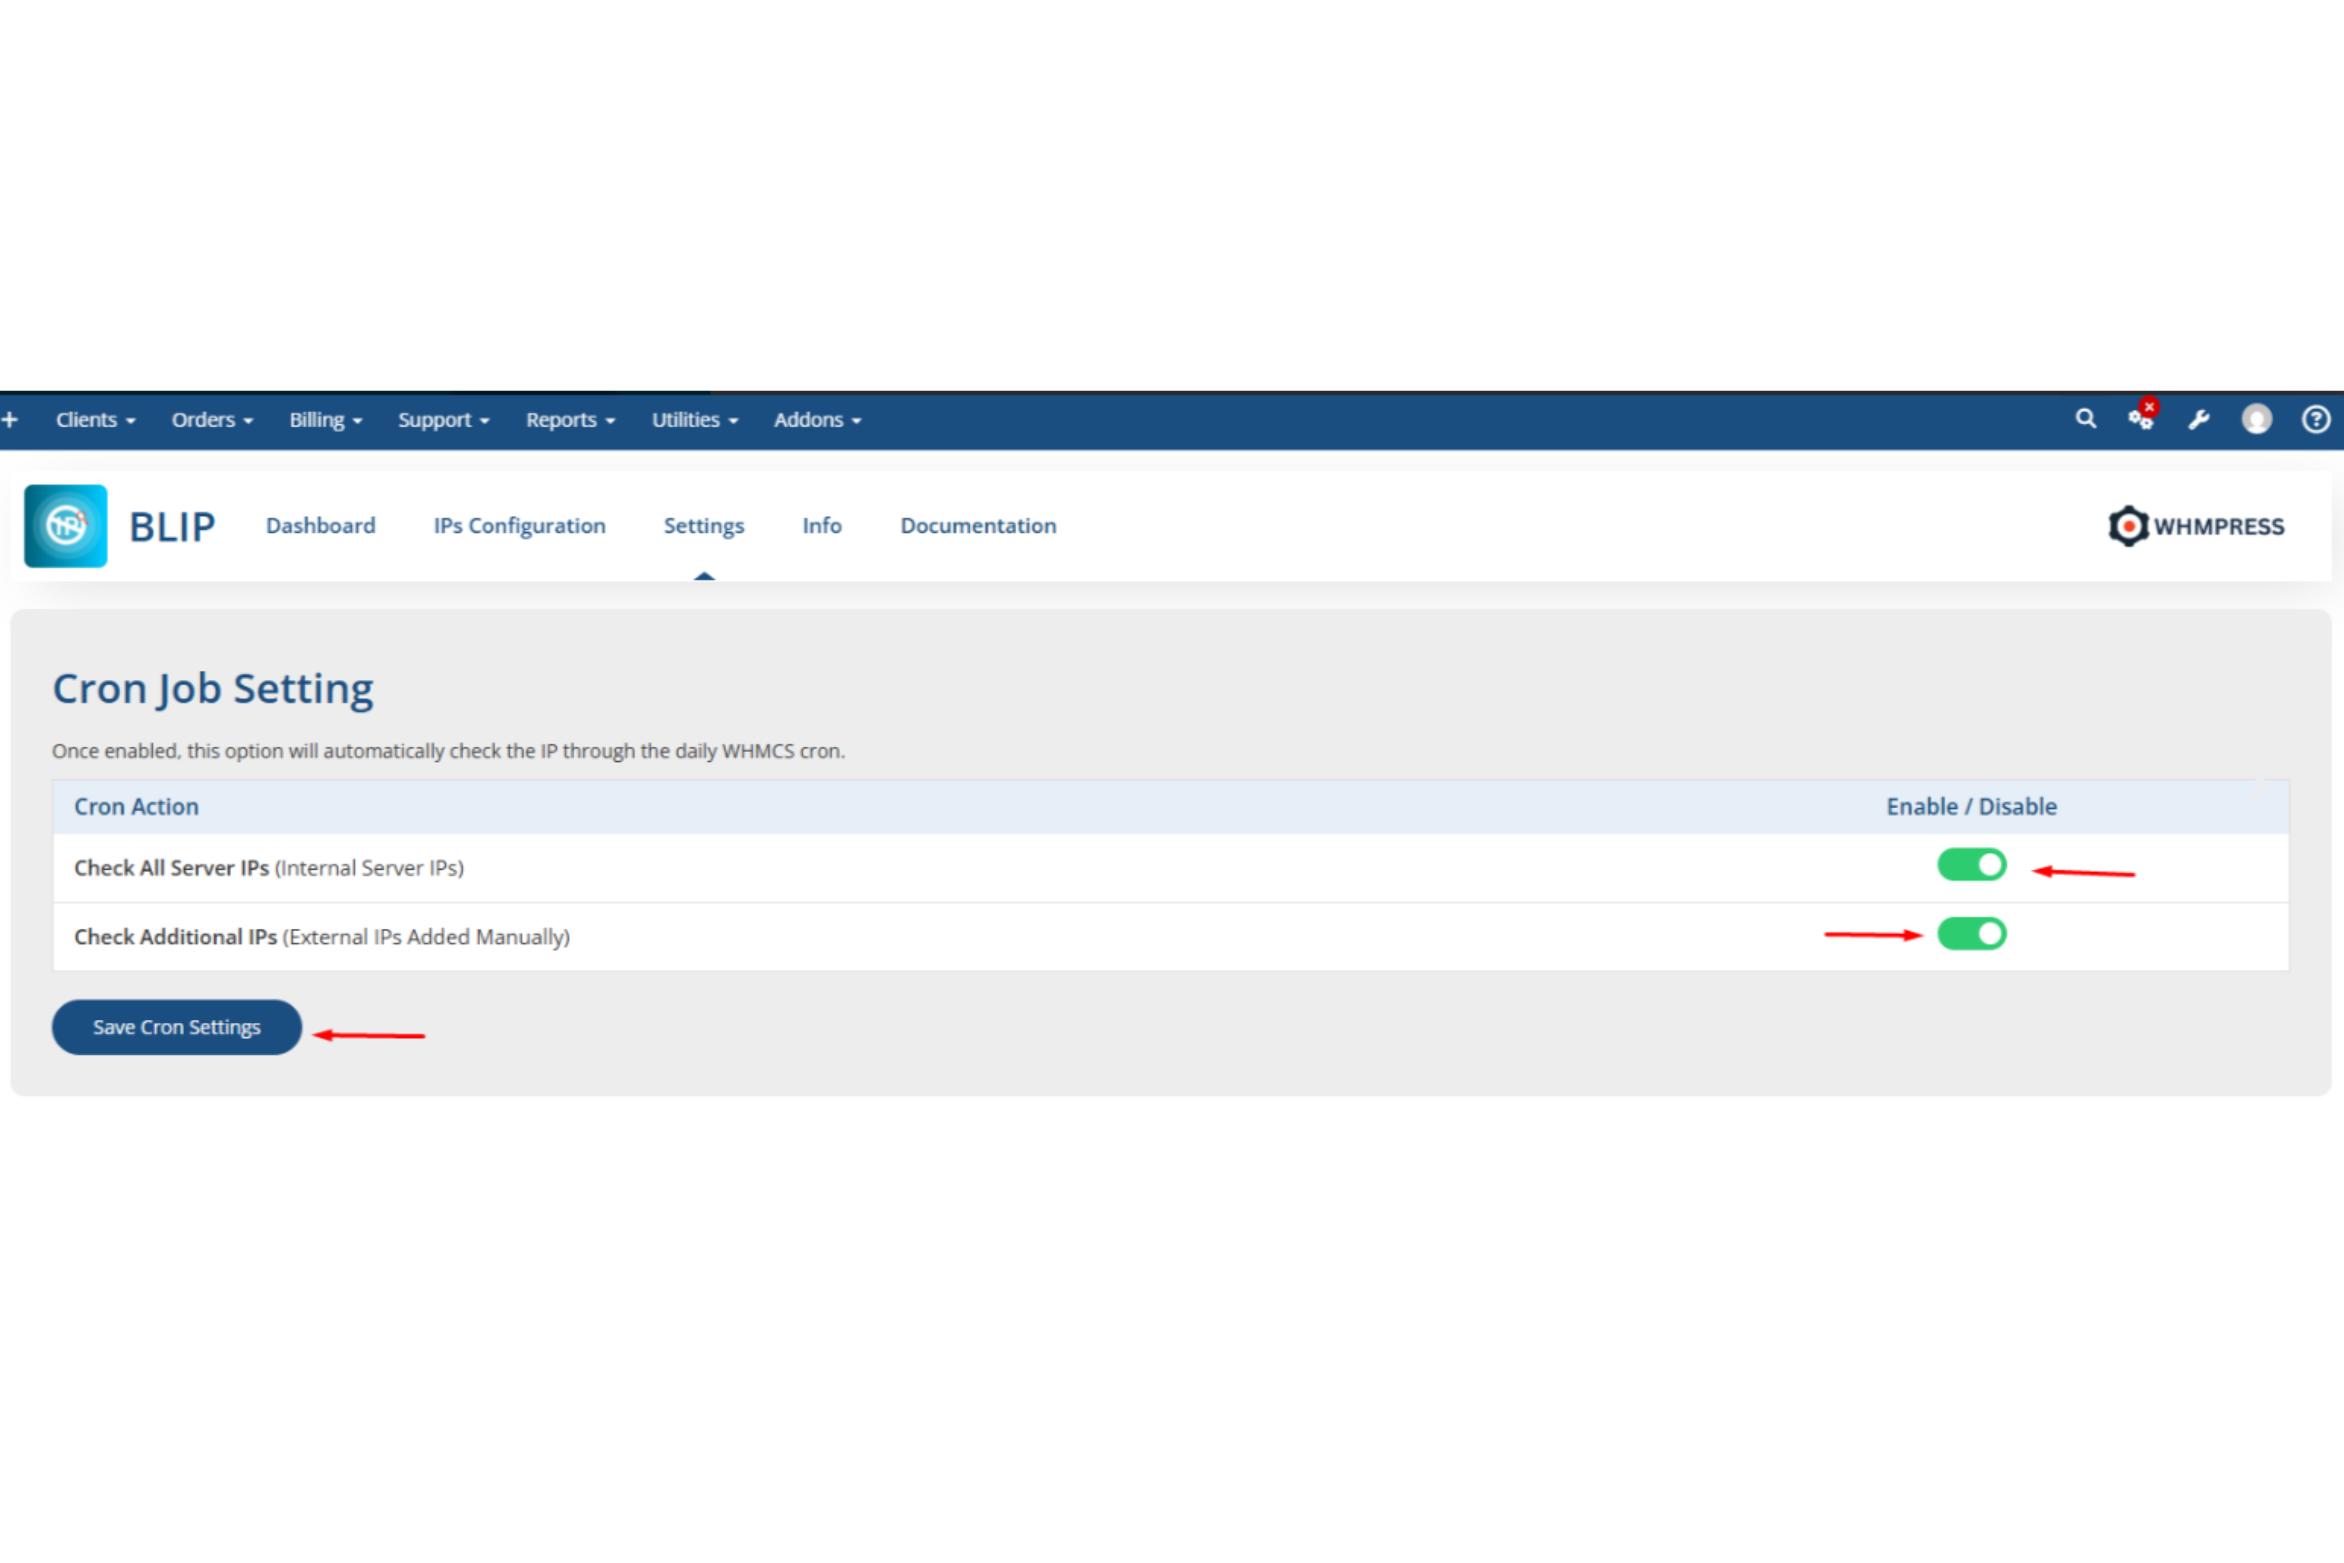Open the Support dropdown menu
2344x1563 pixels.
click(x=443, y=420)
